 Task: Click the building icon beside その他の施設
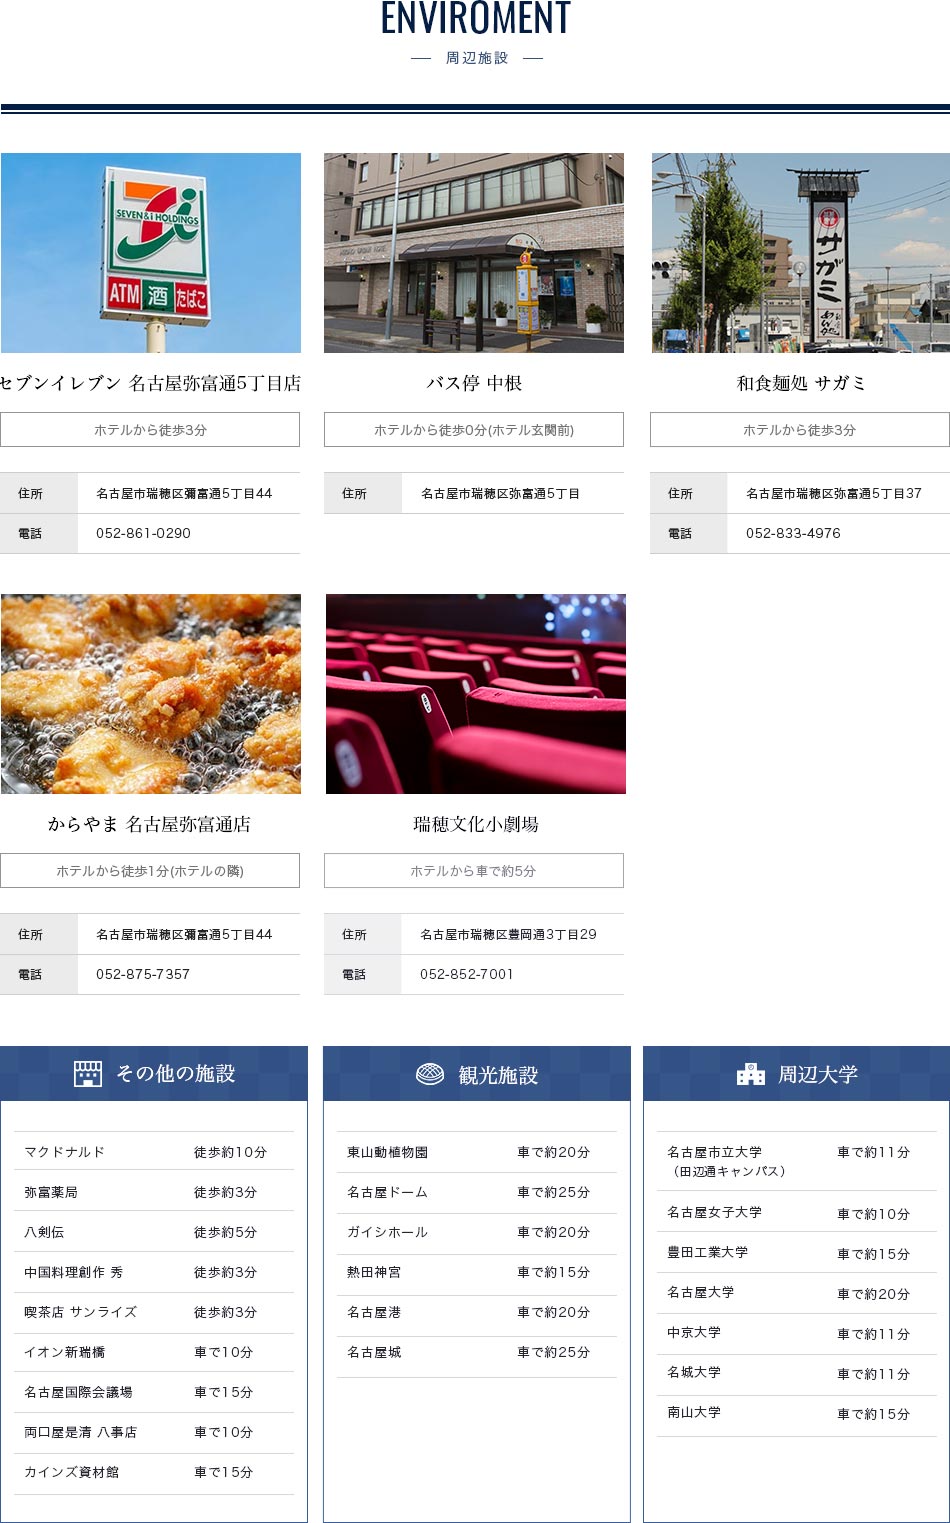(x=88, y=1074)
